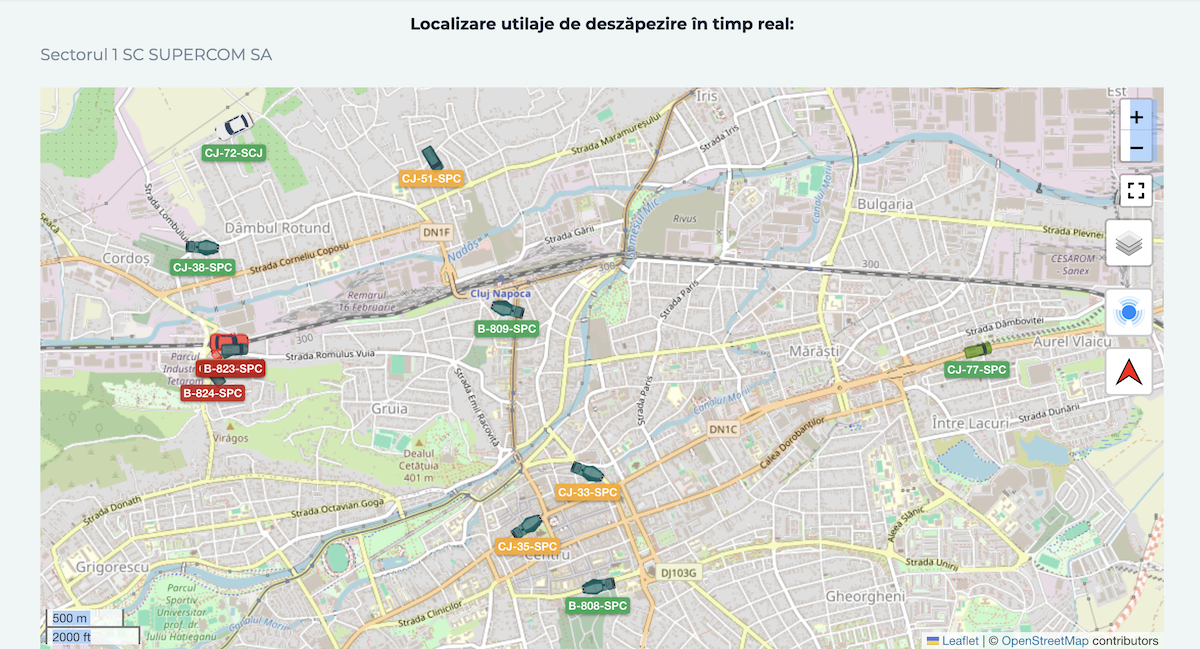The image size is (1200, 649).
Task: Click the B-809-SPC vehicle label
Action: coord(507,329)
